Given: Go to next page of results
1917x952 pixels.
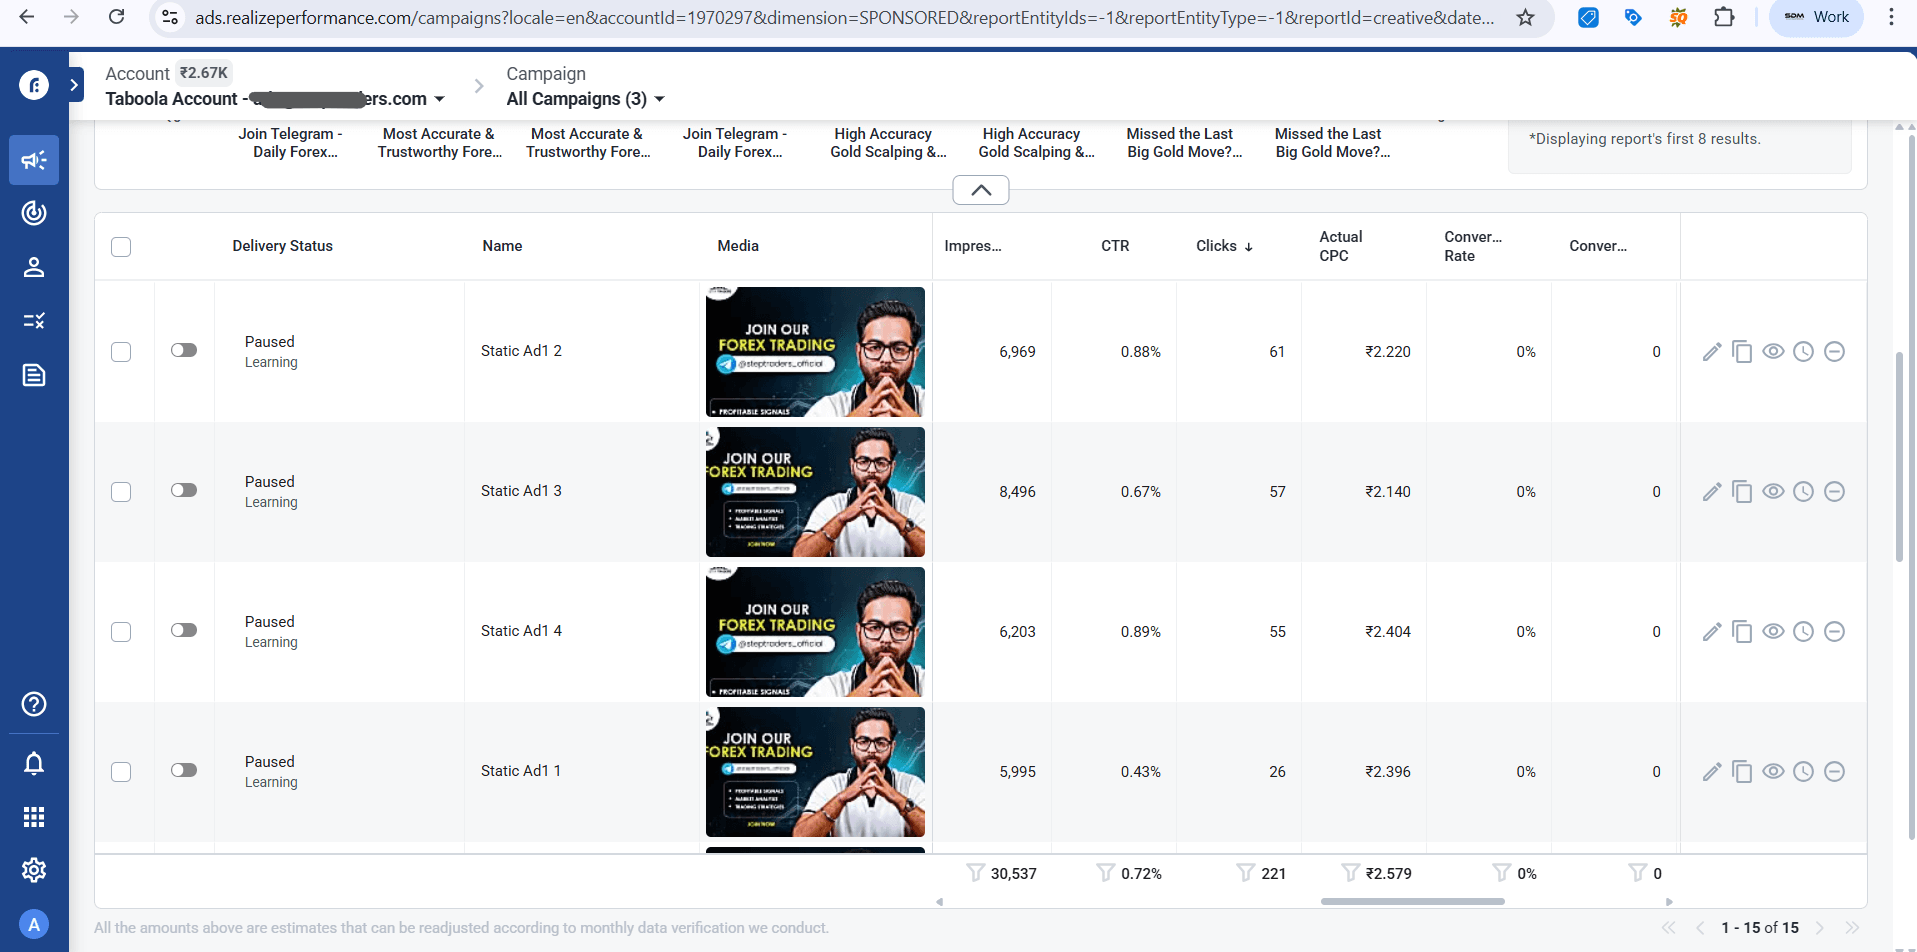Looking at the screenshot, I should coord(1822,928).
